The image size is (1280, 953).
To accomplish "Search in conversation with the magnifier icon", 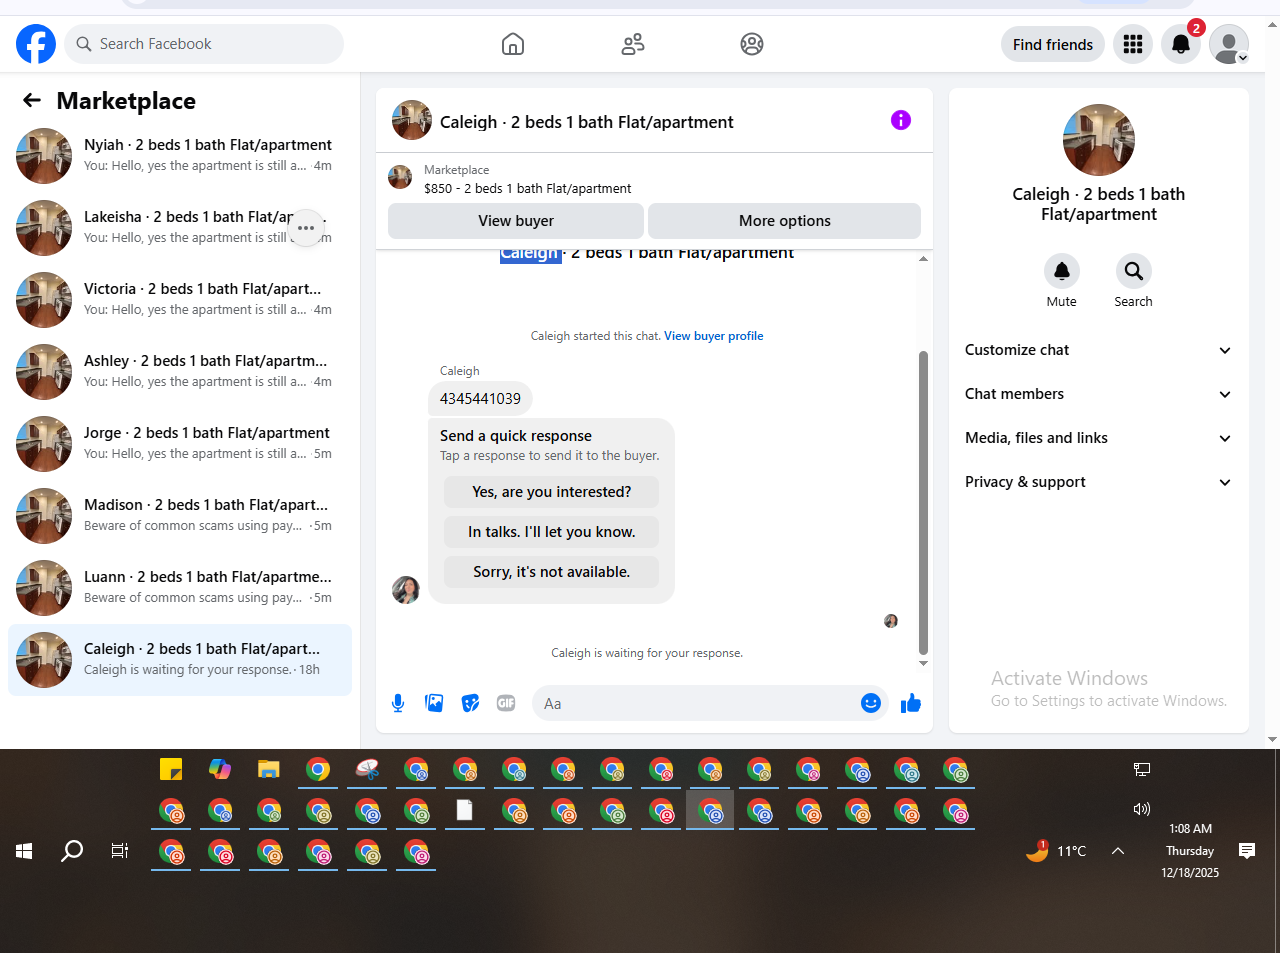I will point(1134,271).
